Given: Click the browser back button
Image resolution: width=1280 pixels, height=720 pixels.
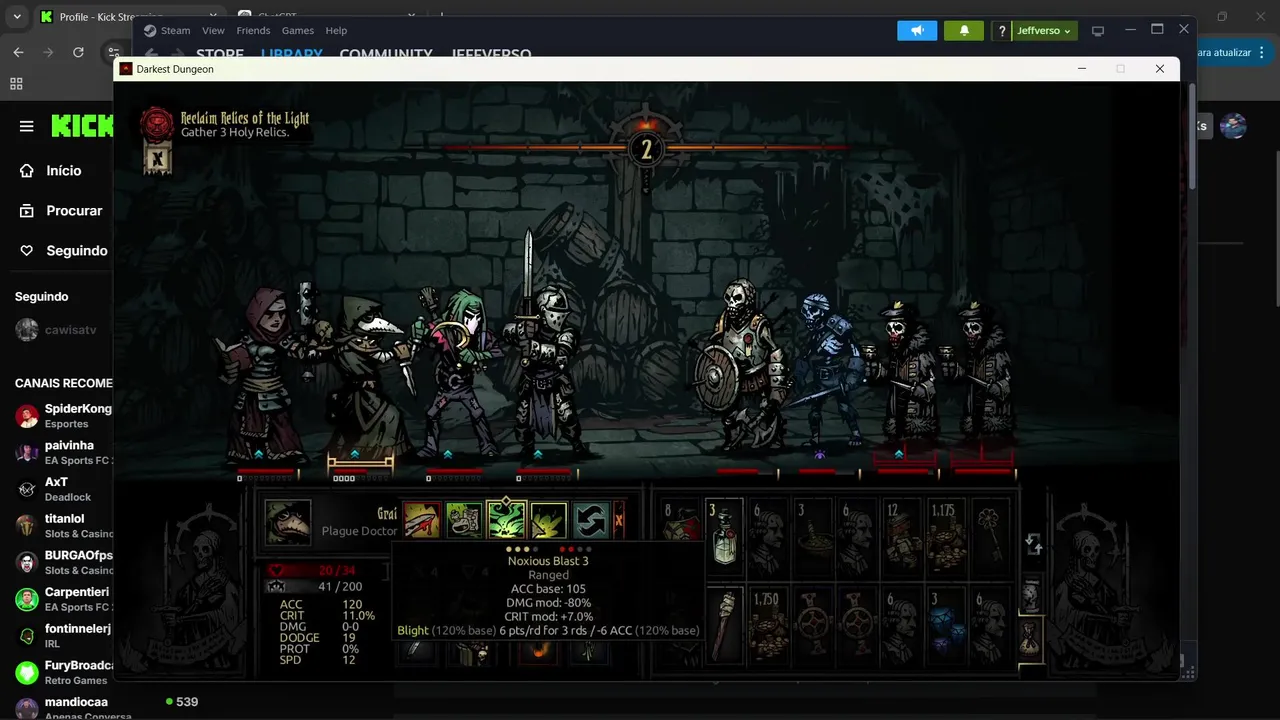Looking at the screenshot, I should coord(18,52).
